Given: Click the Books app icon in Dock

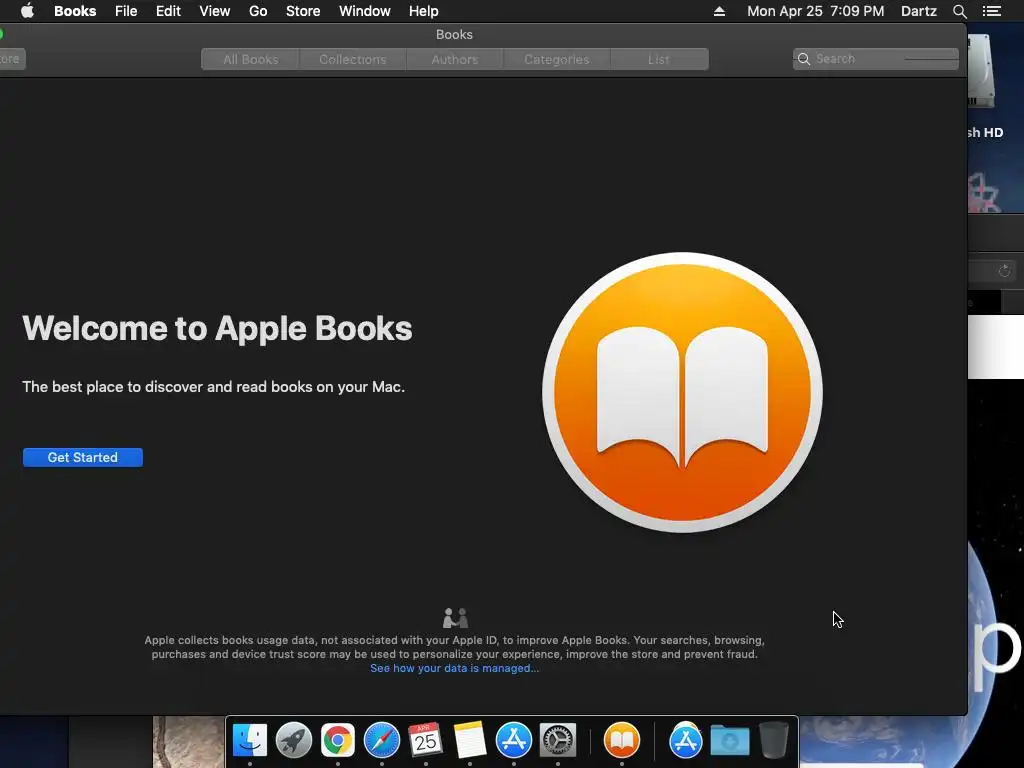Looking at the screenshot, I should [x=622, y=740].
